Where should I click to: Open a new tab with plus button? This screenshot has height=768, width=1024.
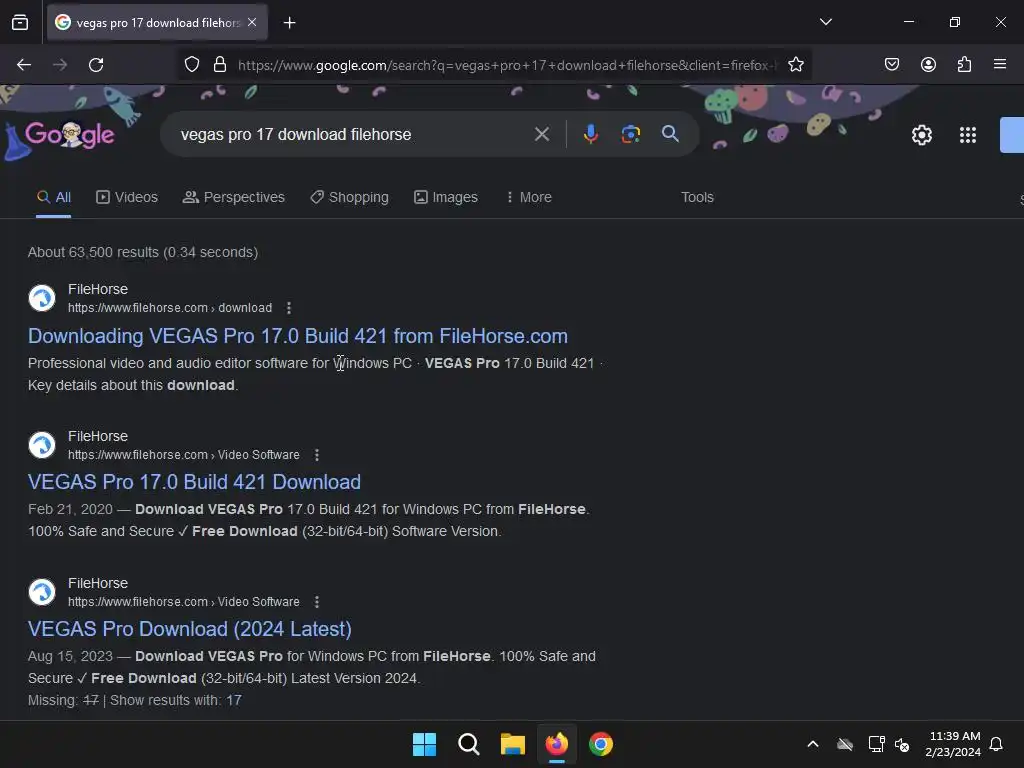(x=289, y=23)
